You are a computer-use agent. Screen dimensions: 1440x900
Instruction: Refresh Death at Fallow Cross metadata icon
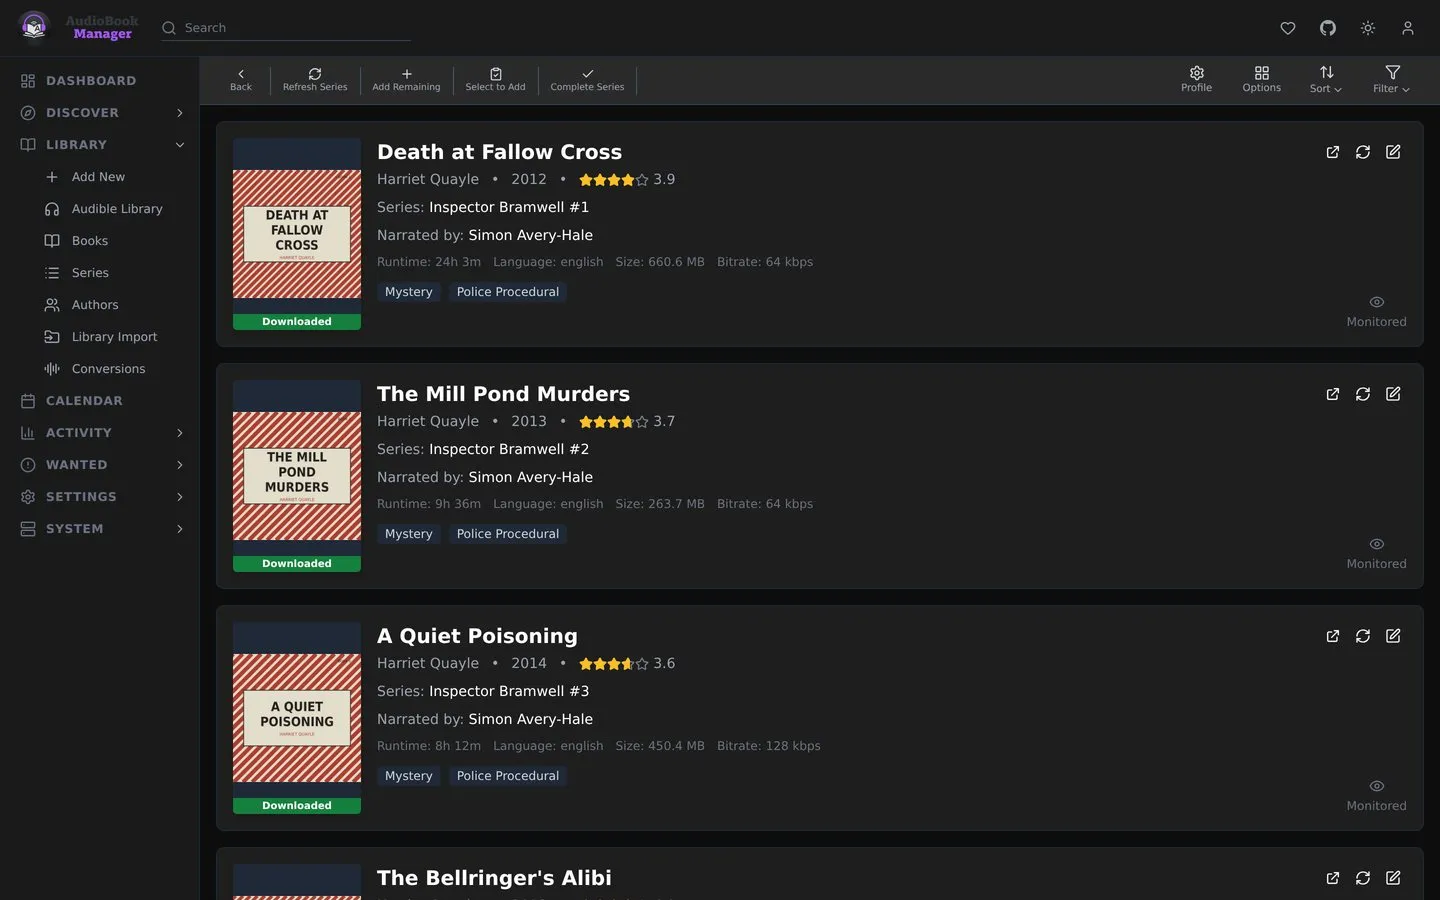[x=1362, y=152]
